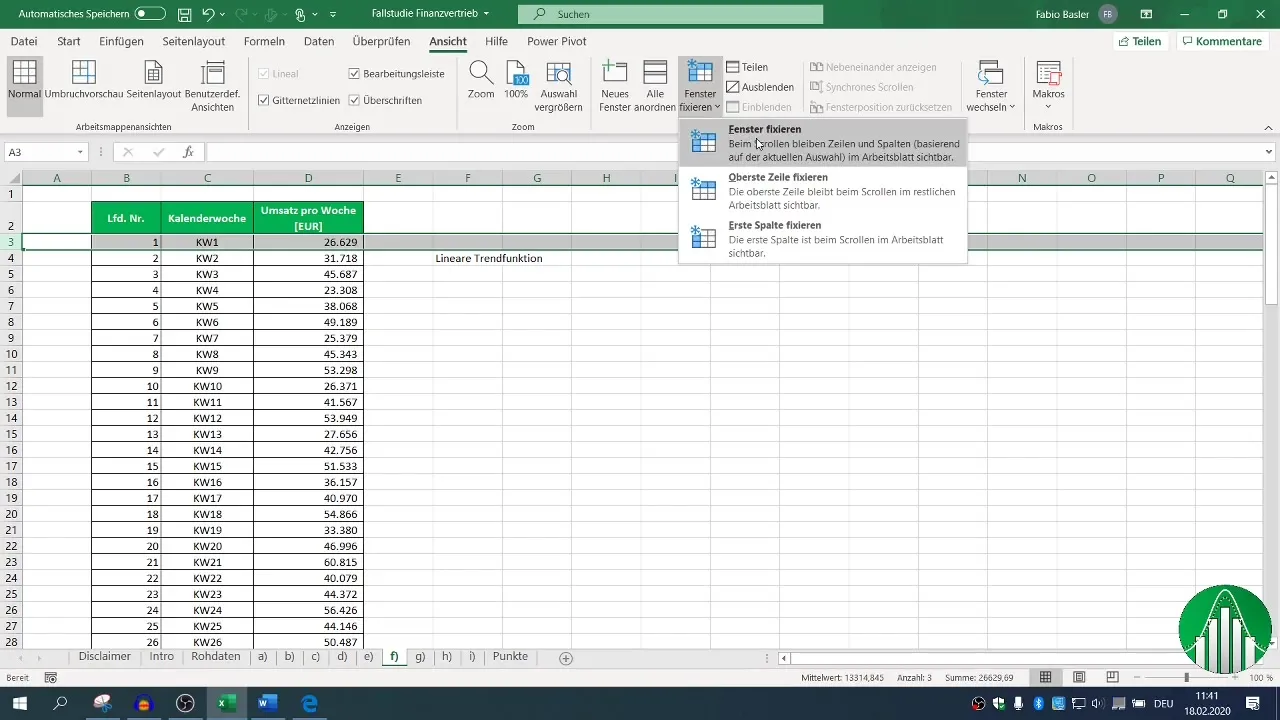Expand Fenster fixieren dropdown button

pyautogui.click(x=700, y=86)
